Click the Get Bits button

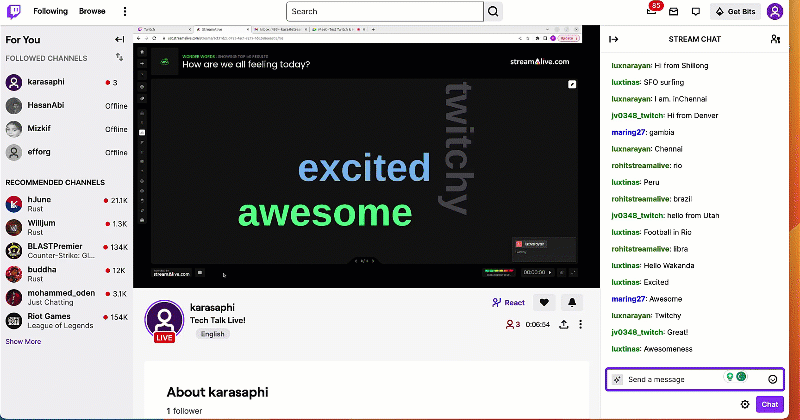(735, 11)
